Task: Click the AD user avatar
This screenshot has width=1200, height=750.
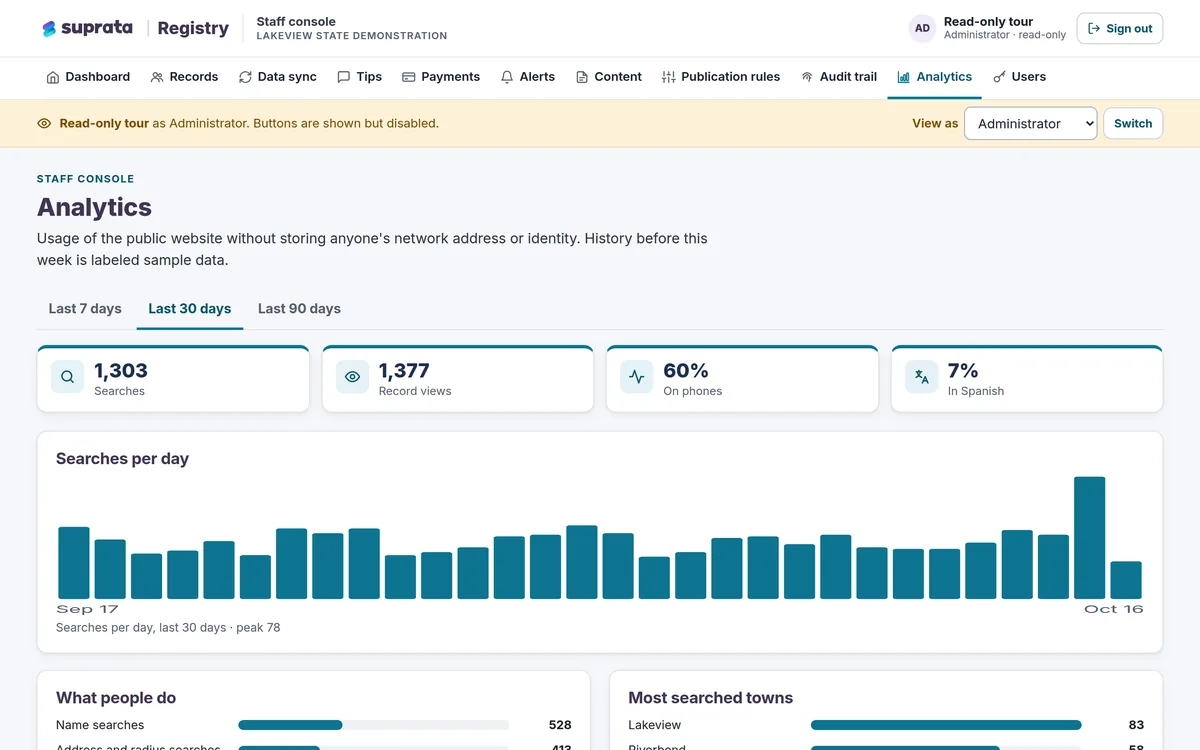Action: pyautogui.click(x=922, y=28)
